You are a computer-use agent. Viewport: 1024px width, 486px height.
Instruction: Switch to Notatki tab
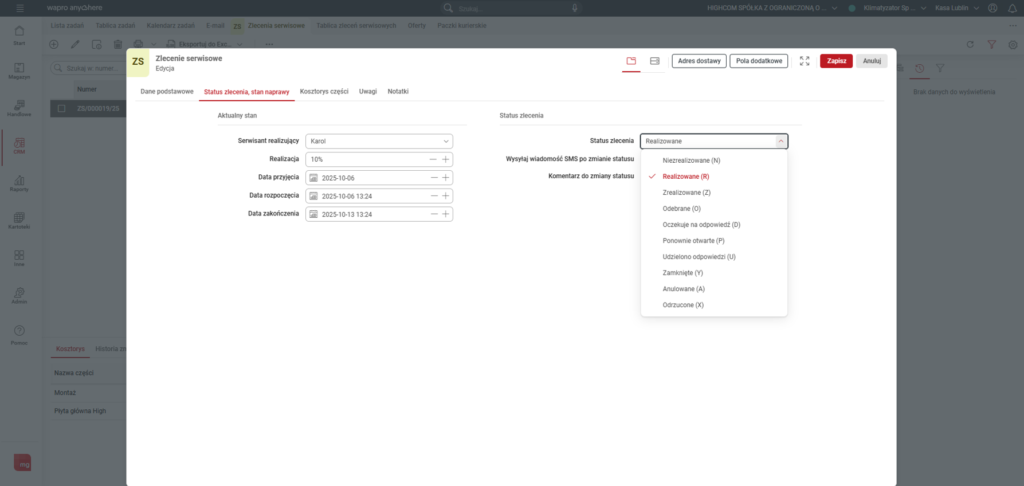tap(398, 91)
